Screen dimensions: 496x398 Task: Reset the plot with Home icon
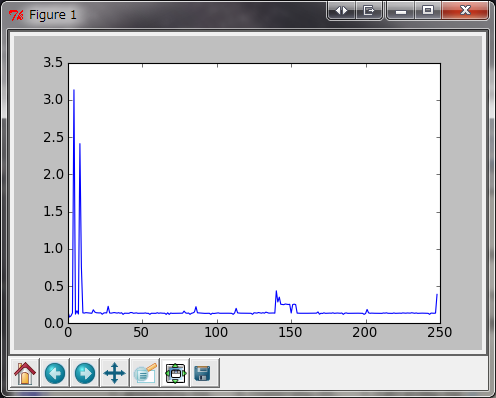pyautogui.click(x=25, y=373)
